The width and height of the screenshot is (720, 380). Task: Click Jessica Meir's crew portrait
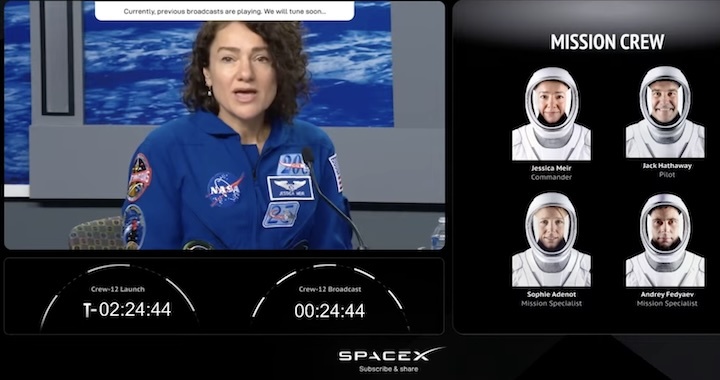(551, 114)
